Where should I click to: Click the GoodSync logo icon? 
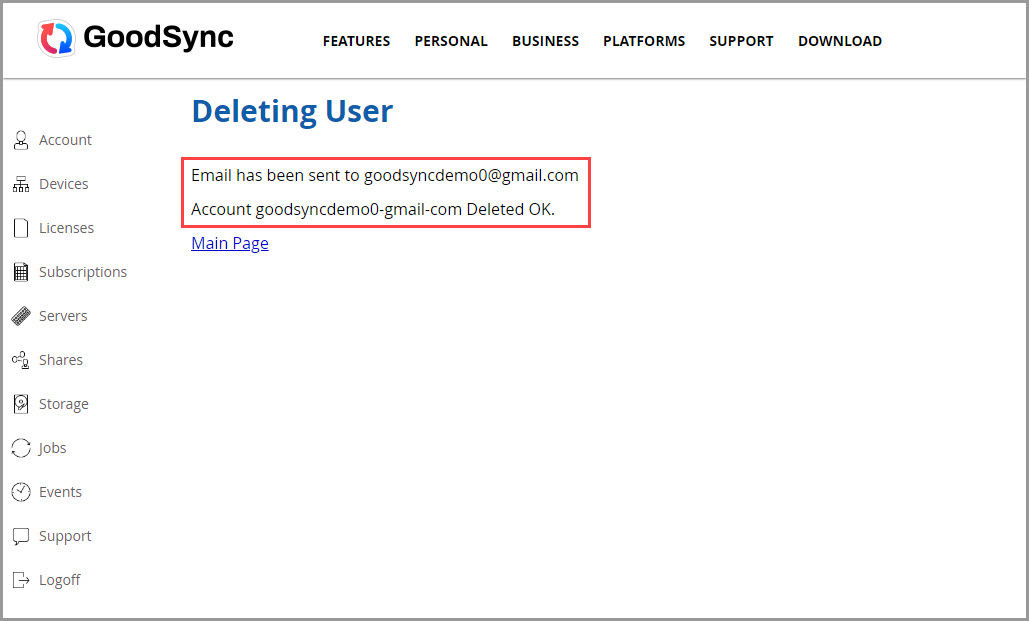pyautogui.click(x=56, y=38)
